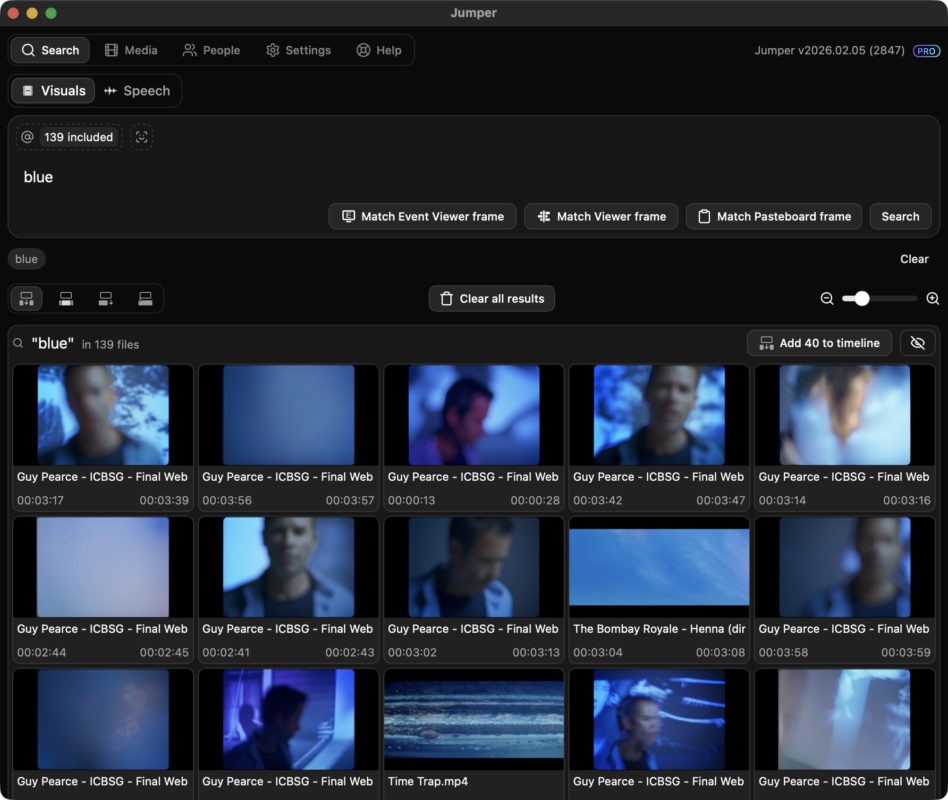This screenshot has height=800, width=948.
Task: Click the face scan icon next to included
Action: point(141,137)
